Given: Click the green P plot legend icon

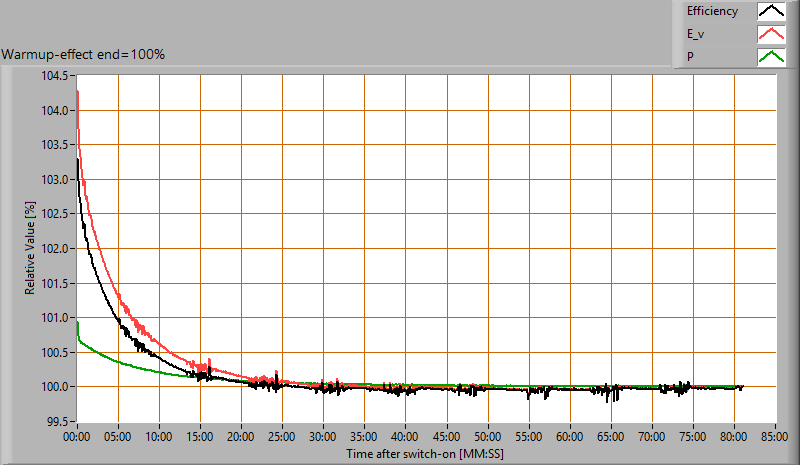Looking at the screenshot, I should [x=771, y=57].
